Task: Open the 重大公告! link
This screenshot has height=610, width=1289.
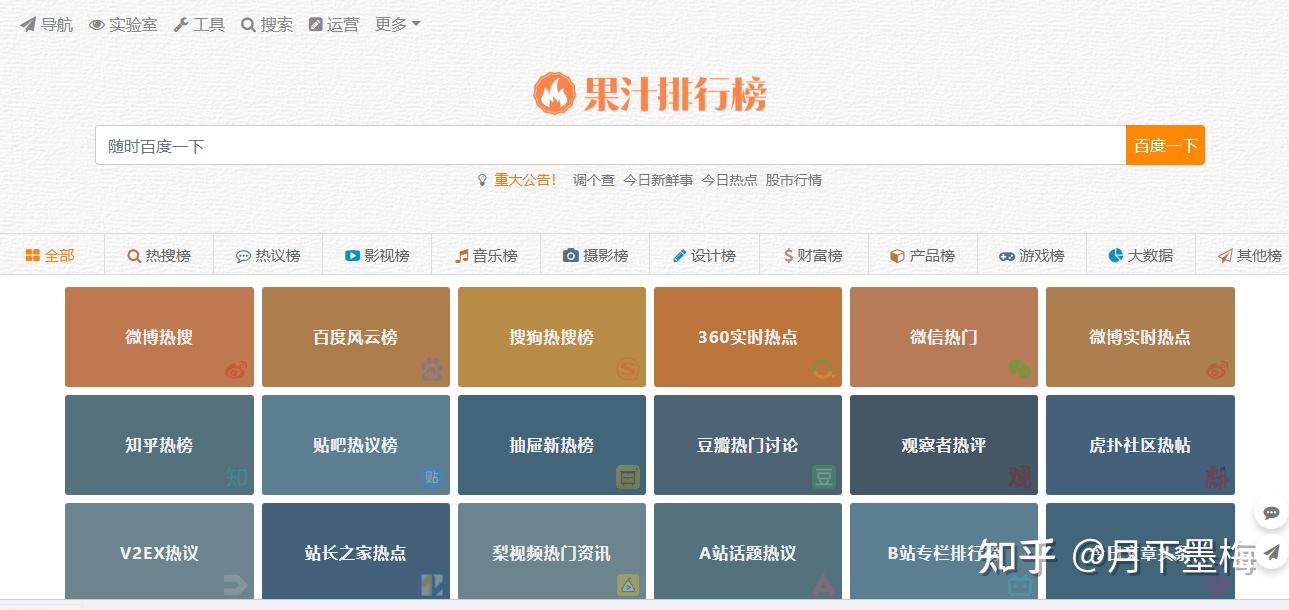Action: [x=525, y=180]
